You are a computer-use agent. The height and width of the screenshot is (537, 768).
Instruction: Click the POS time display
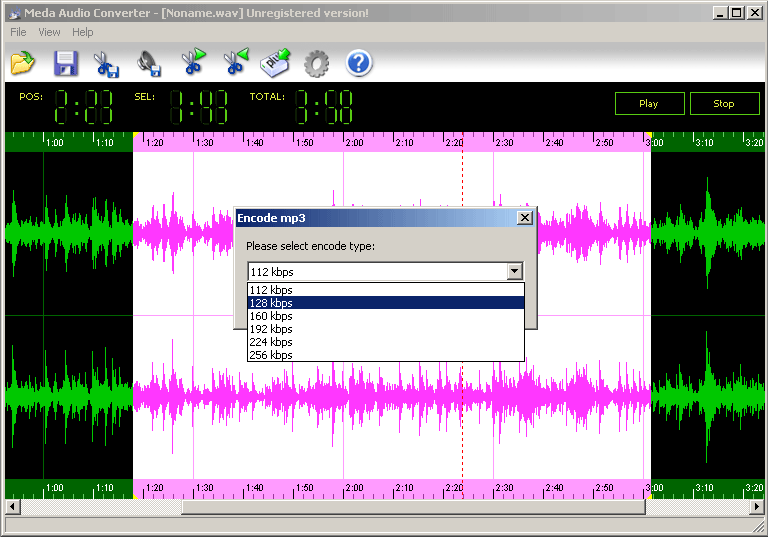coord(83,106)
